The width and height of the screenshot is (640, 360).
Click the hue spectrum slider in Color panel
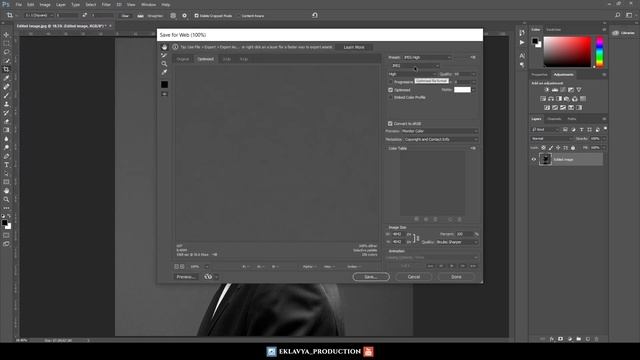(x=599, y=52)
